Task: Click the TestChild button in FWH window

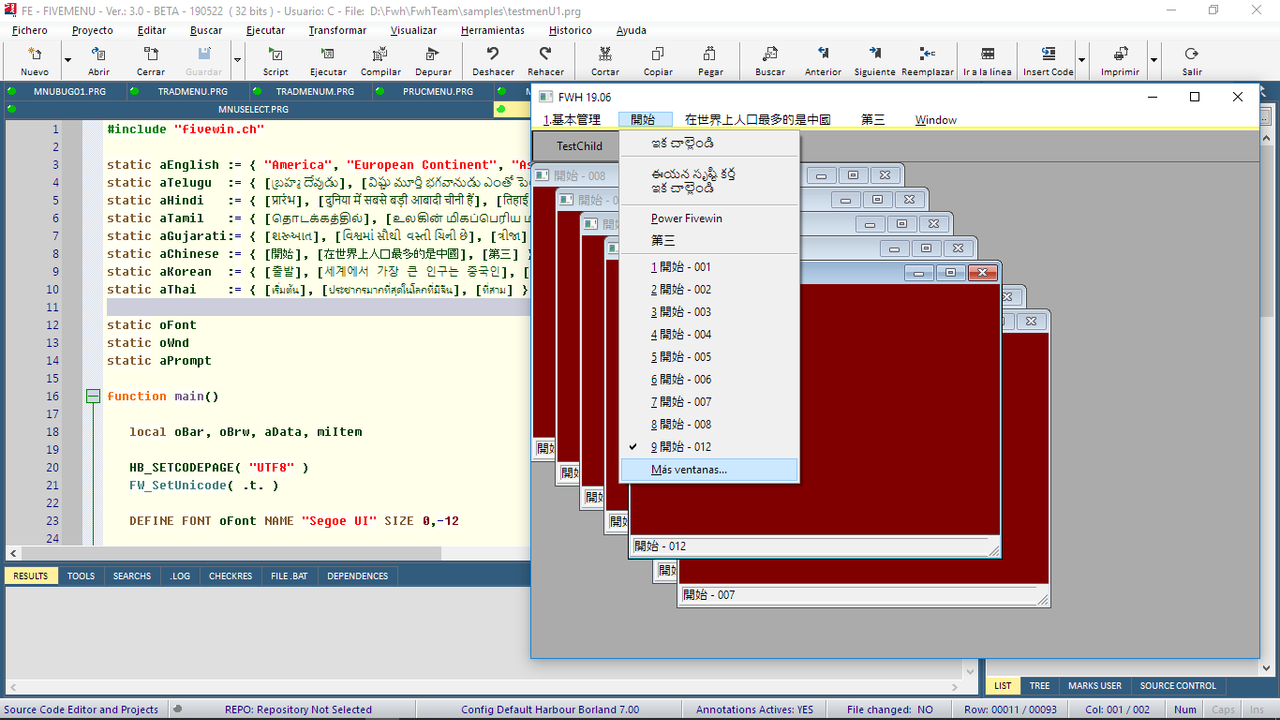Action: coord(580,146)
